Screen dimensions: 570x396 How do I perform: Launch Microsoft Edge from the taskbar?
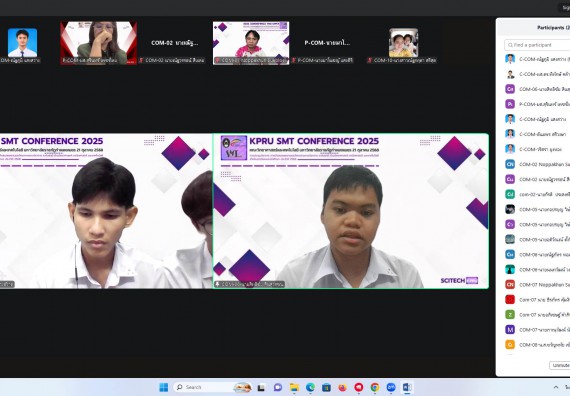coord(310,388)
